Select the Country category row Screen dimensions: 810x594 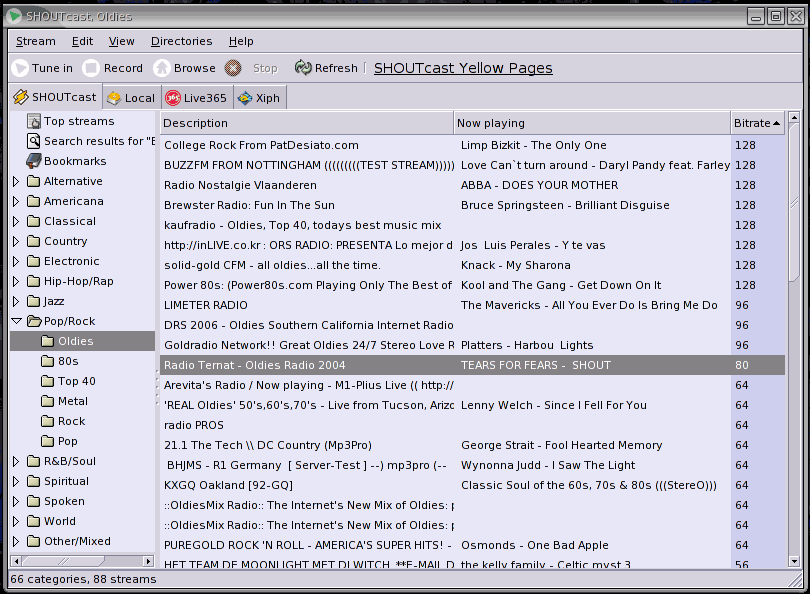coord(83,241)
